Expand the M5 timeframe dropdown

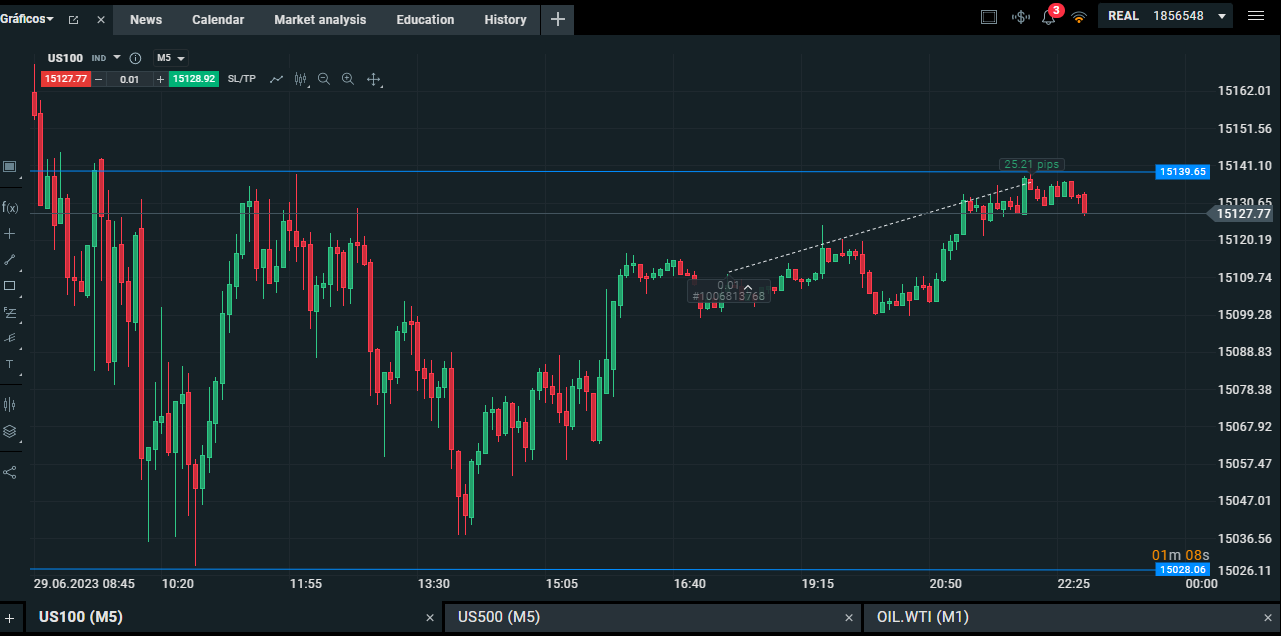pyautogui.click(x=170, y=58)
